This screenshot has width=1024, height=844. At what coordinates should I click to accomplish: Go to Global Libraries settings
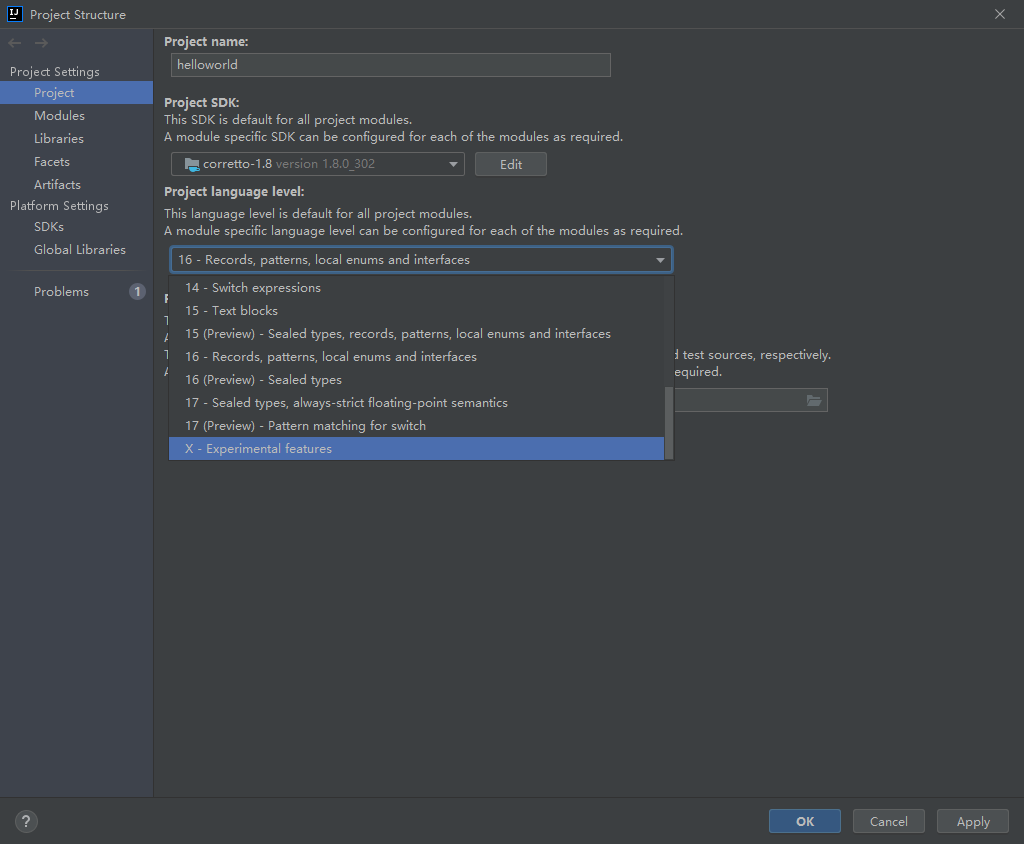pyautogui.click(x=80, y=250)
